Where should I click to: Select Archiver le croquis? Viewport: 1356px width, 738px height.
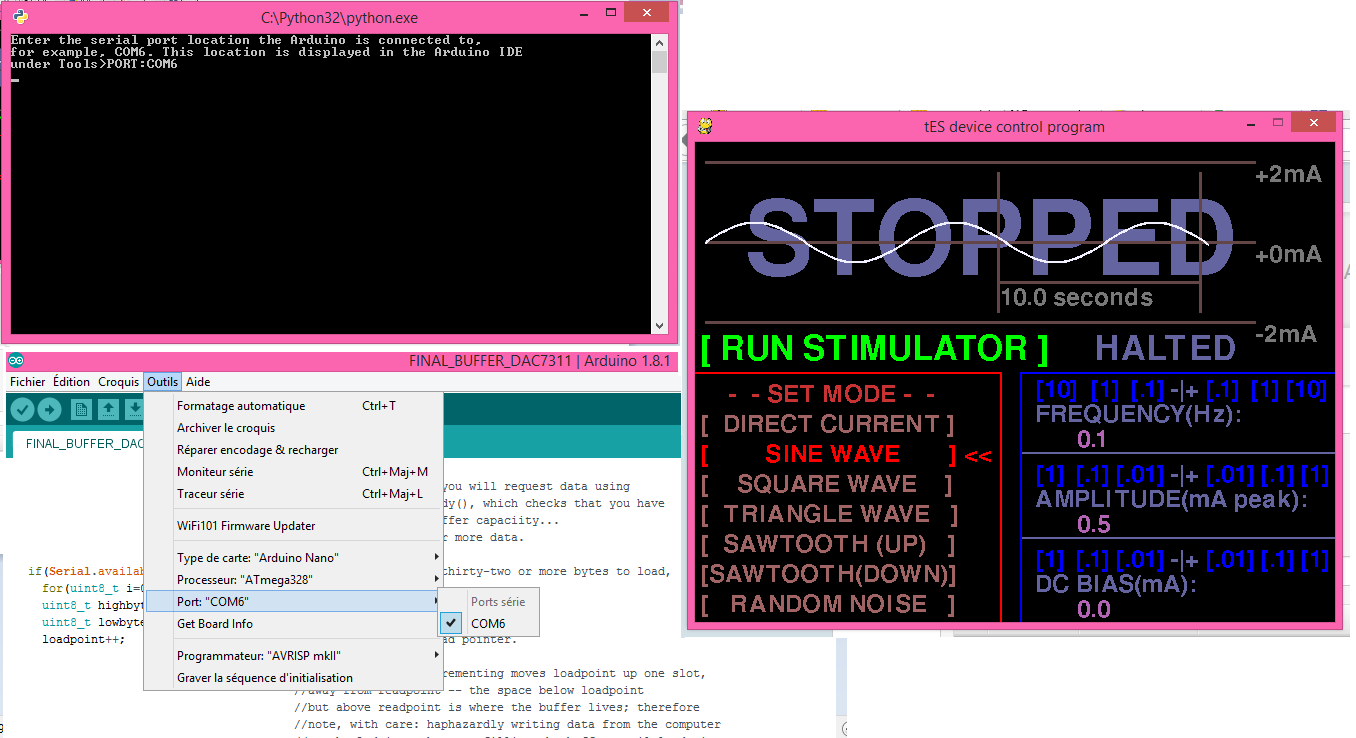(x=293, y=428)
